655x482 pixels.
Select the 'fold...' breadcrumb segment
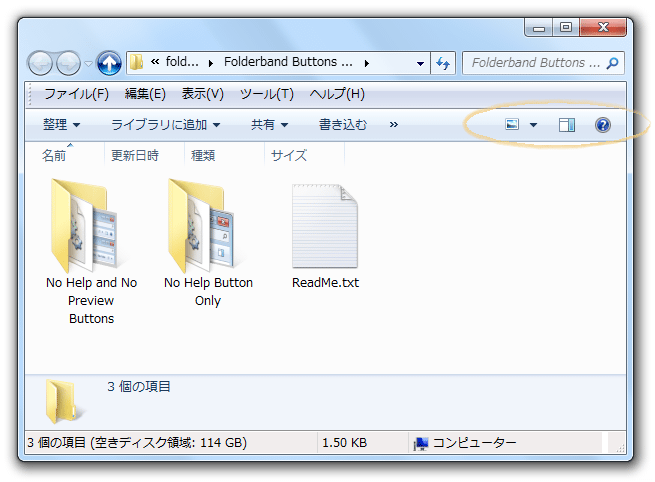click(x=182, y=62)
